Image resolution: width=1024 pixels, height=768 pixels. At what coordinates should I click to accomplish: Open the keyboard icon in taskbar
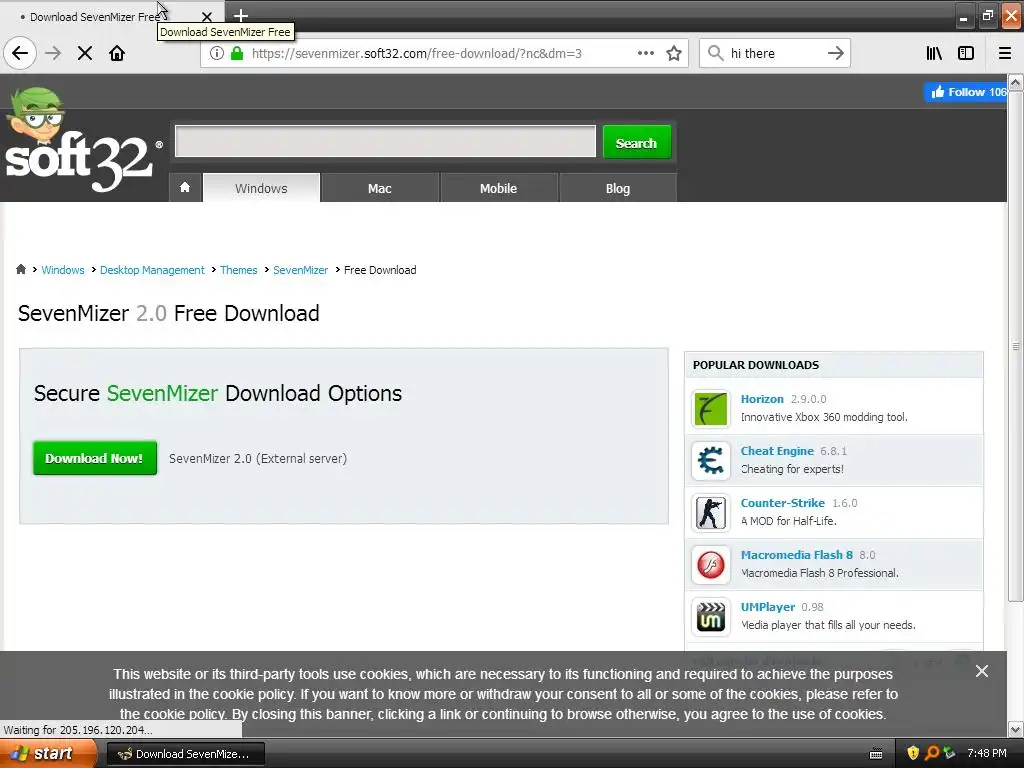pos(876,754)
